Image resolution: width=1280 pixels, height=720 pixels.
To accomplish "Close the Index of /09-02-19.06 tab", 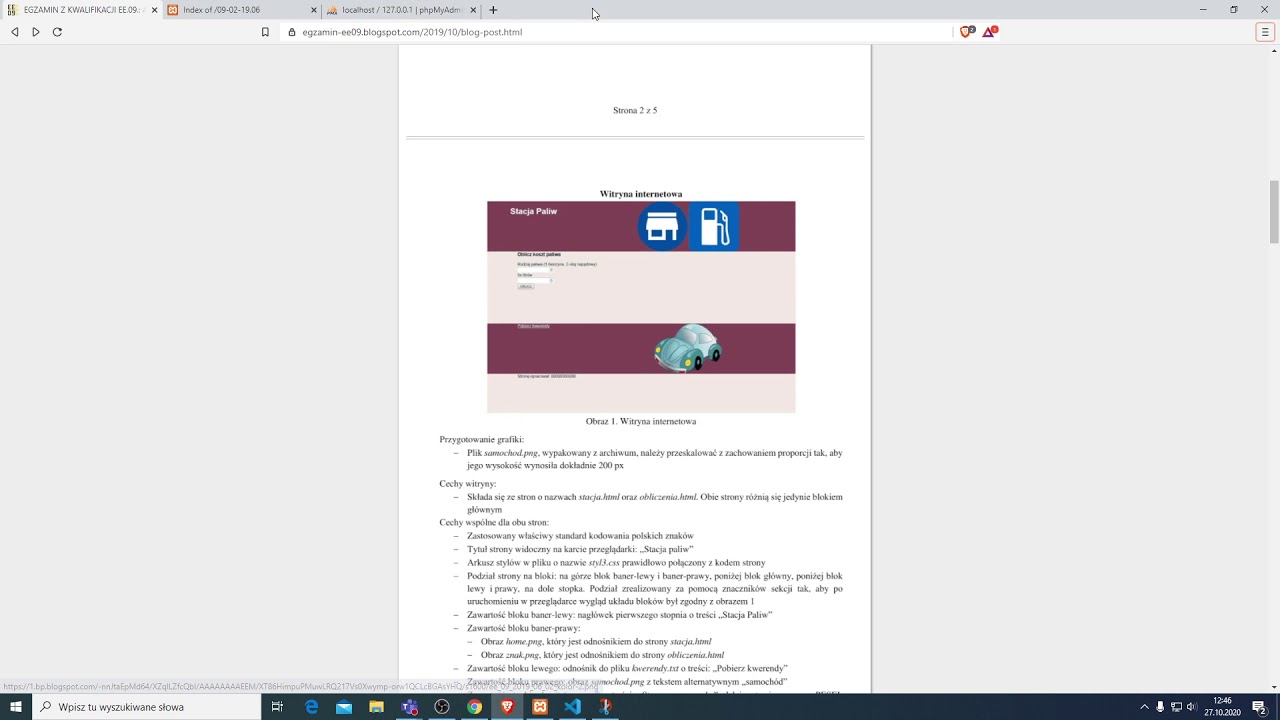I will tap(313, 10).
